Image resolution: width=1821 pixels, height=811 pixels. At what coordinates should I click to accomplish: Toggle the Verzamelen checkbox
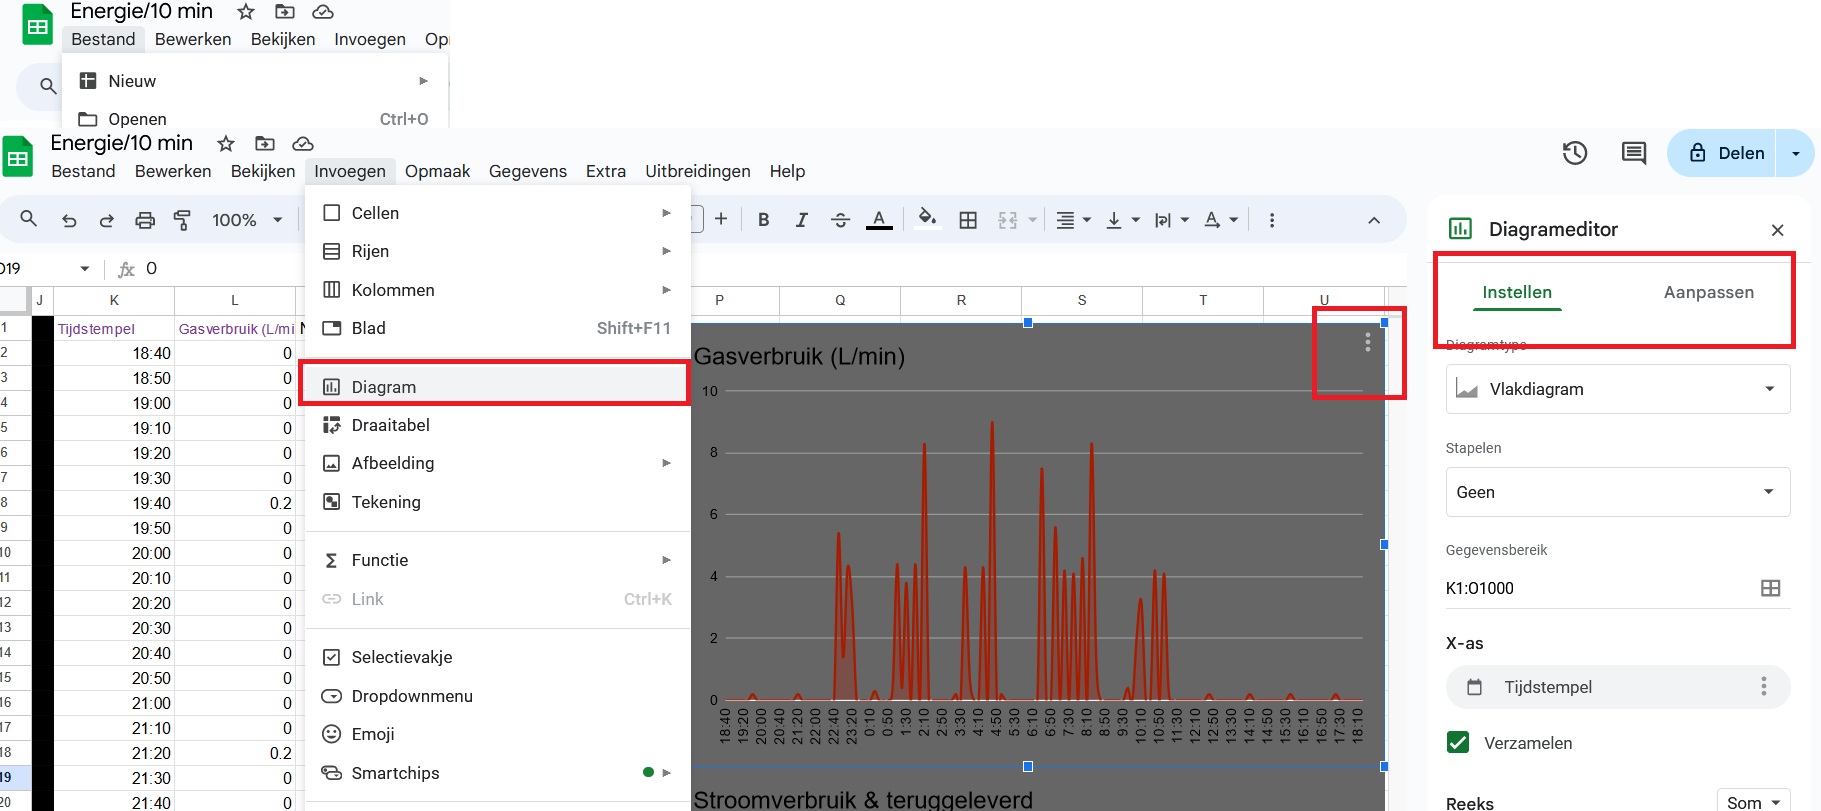pyautogui.click(x=1458, y=743)
